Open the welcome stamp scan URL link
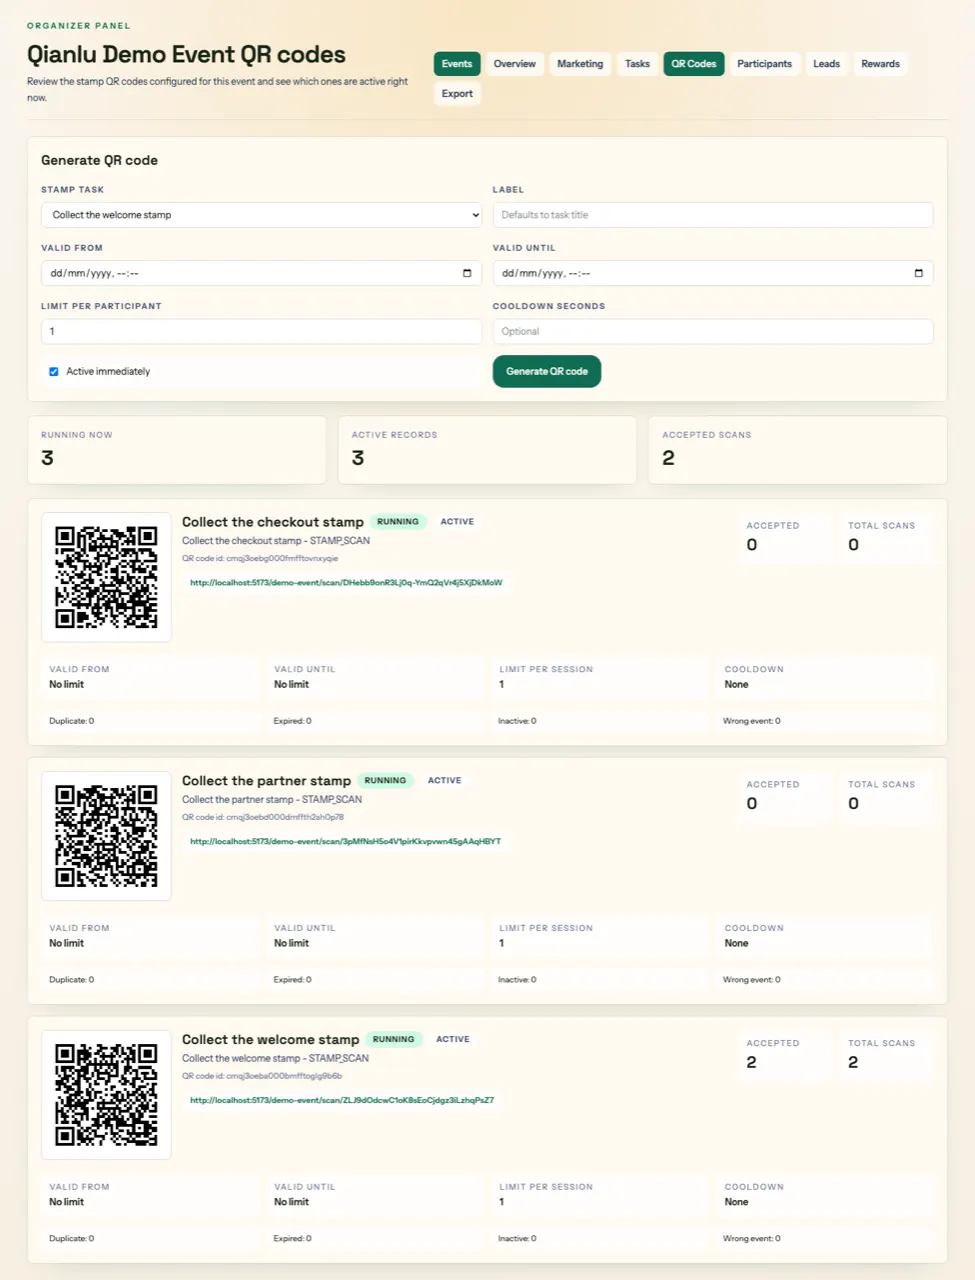This screenshot has height=1280, width=975. 342,1100
